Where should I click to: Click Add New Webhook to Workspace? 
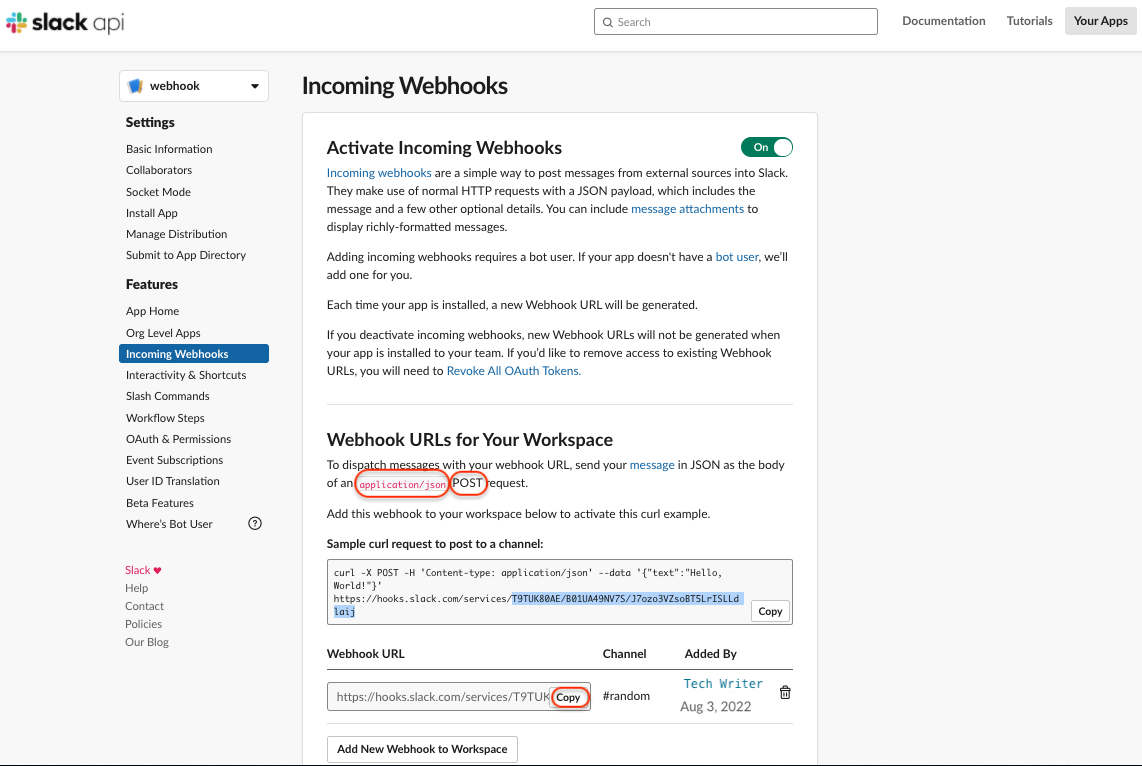click(422, 749)
